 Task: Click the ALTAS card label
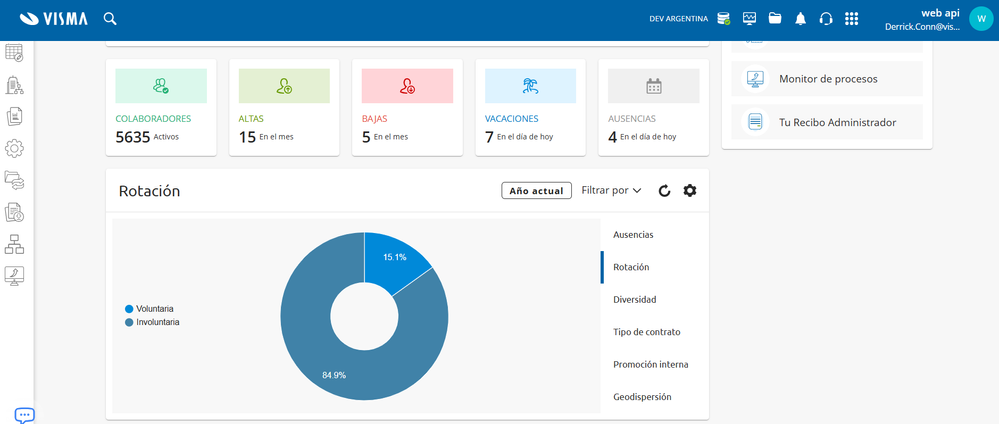(x=251, y=119)
